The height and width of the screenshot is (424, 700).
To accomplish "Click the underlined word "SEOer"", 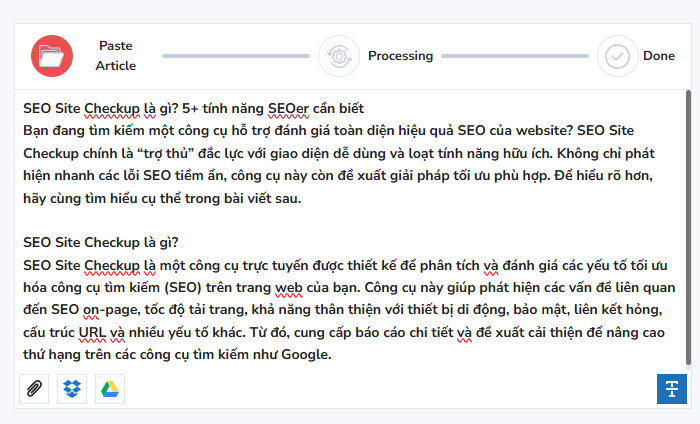I will pyautogui.click(x=288, y=108).
